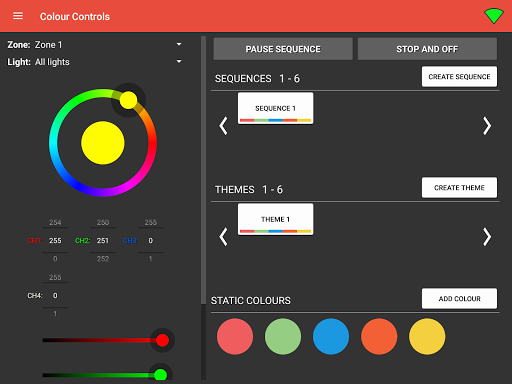Click the Add Colour button
This screenshot has width=512, height=384.
[459, 299]
